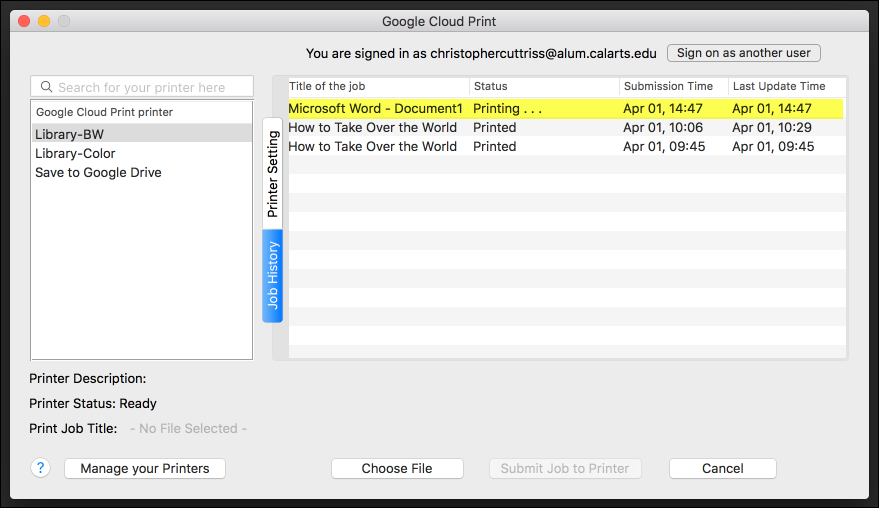This screenshot has width=879, height=508.
Task: Click the No File Selected placeholder
Action: pos(188,428)
